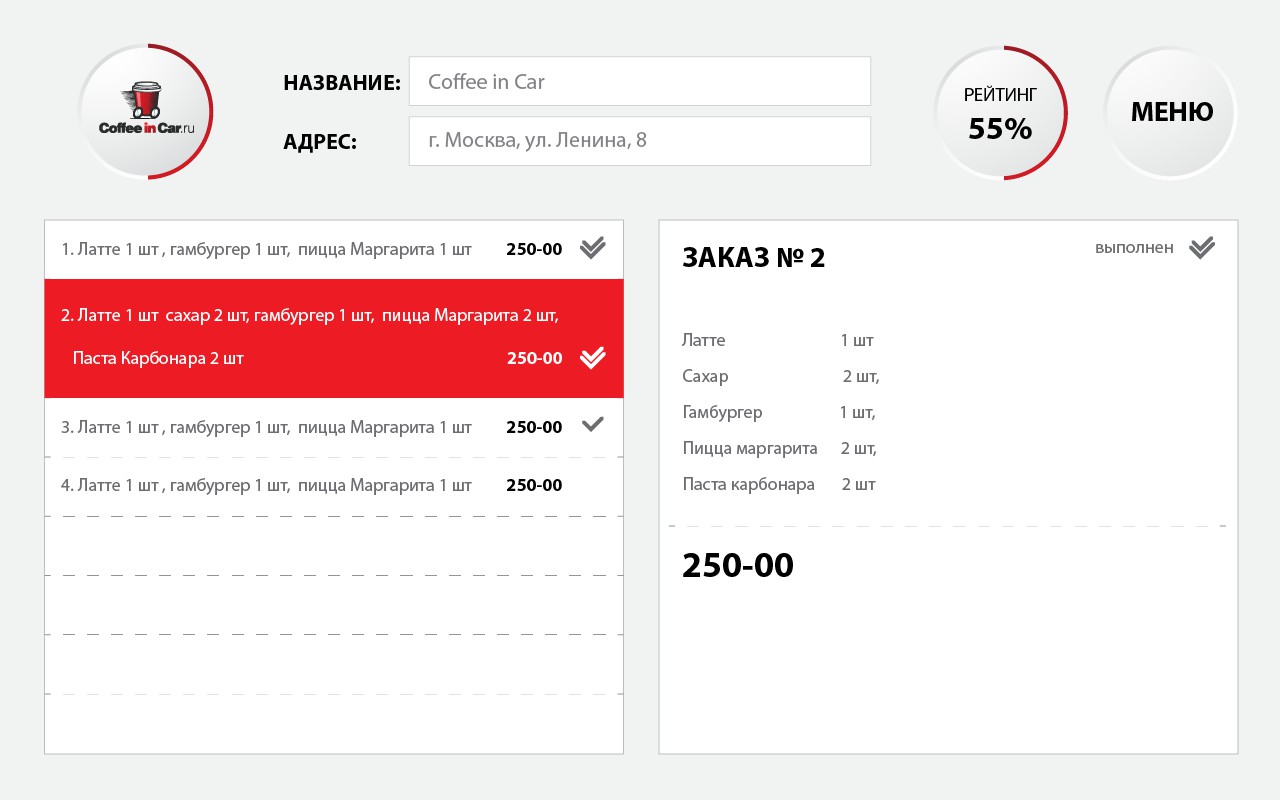
Task: Click the Пицца маргарита line item
Action: click(x=750, y=448)
